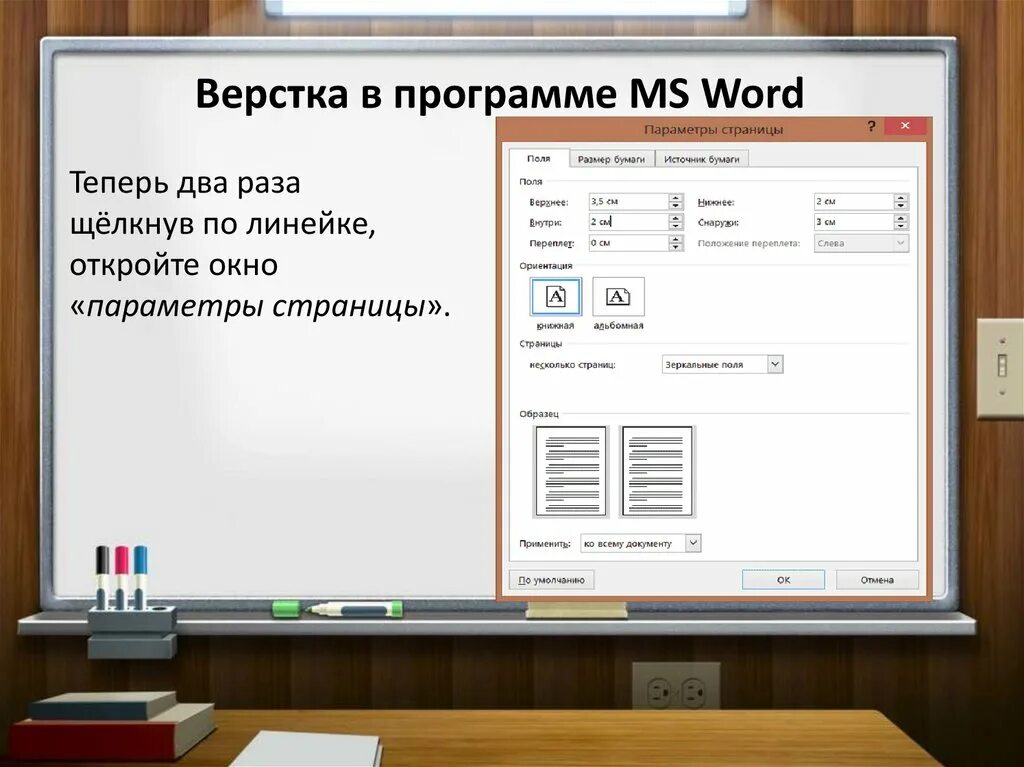Viewport: 1024px width, 767px height.
Task: Click the Страницы section label
Action: [541, 344]
